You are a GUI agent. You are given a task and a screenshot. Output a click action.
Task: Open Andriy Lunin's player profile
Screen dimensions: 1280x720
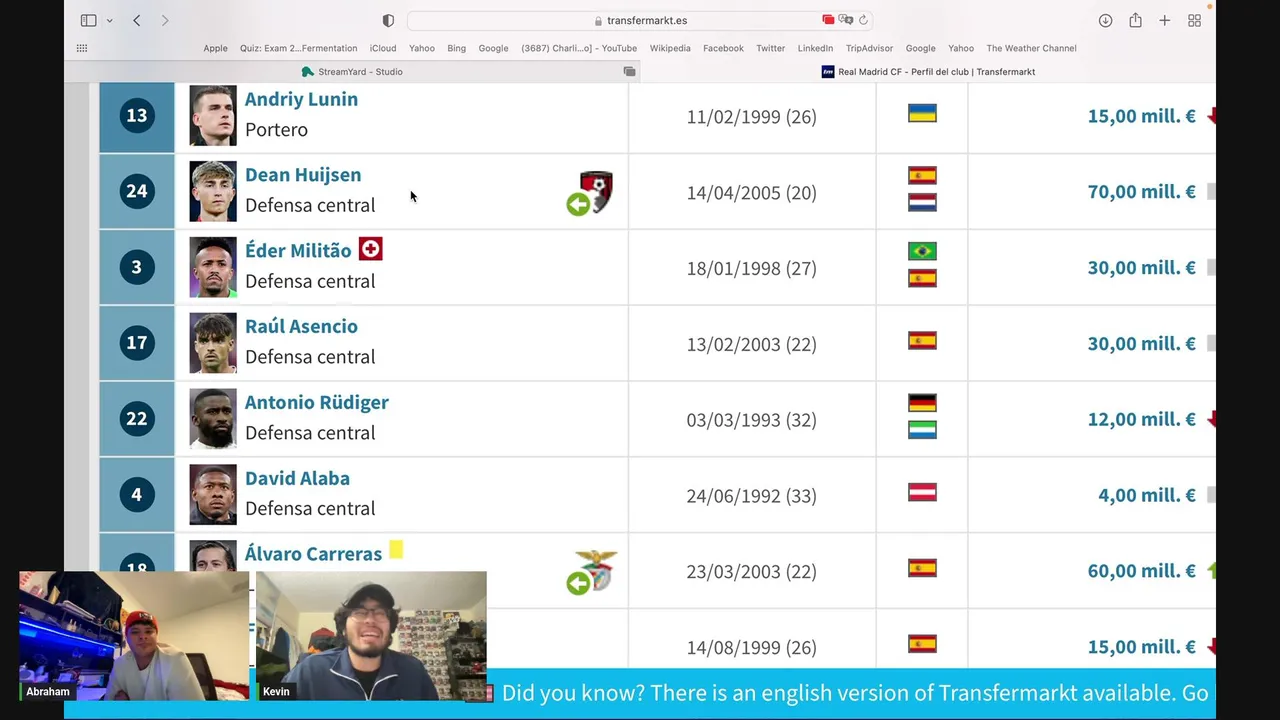(301, 99)
